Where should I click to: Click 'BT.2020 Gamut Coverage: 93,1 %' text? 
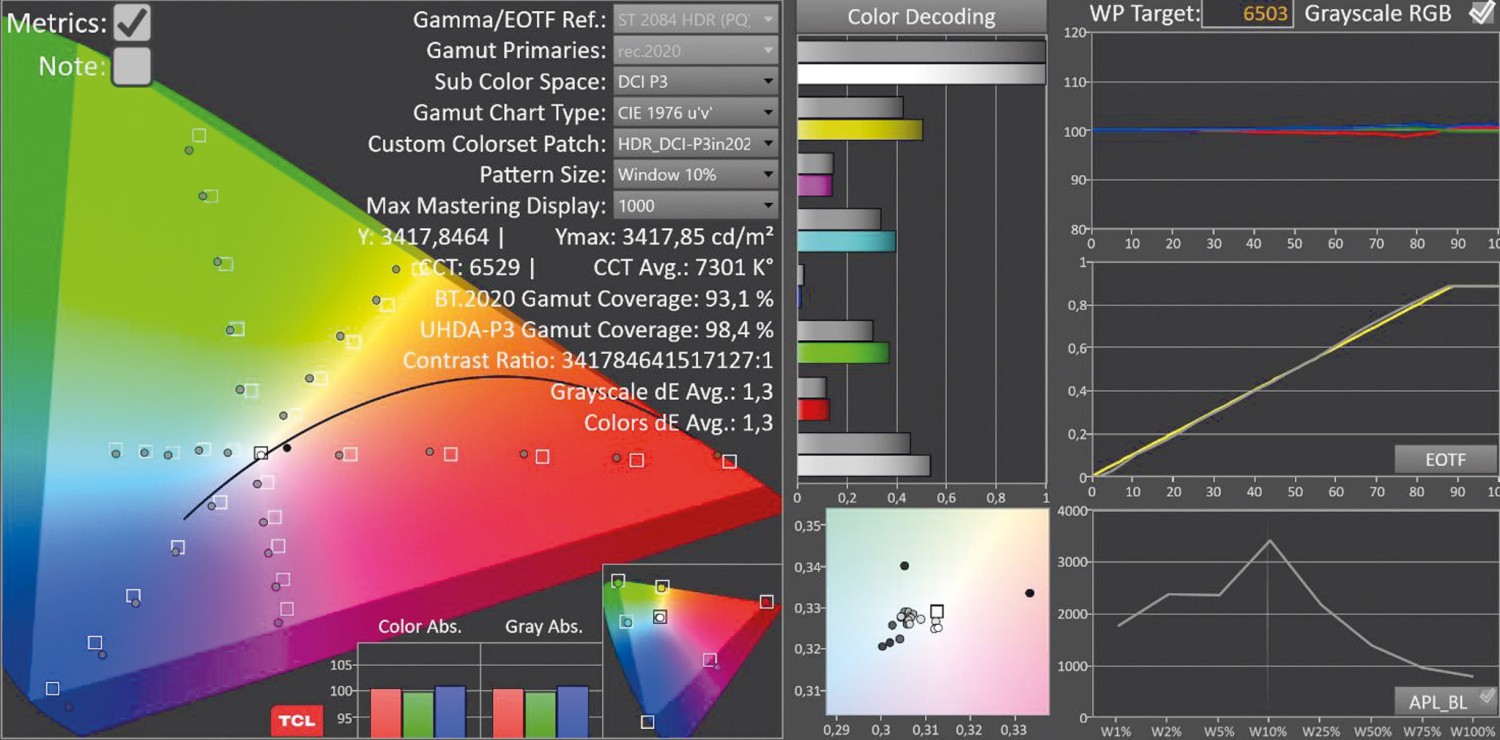click(604, 298)
